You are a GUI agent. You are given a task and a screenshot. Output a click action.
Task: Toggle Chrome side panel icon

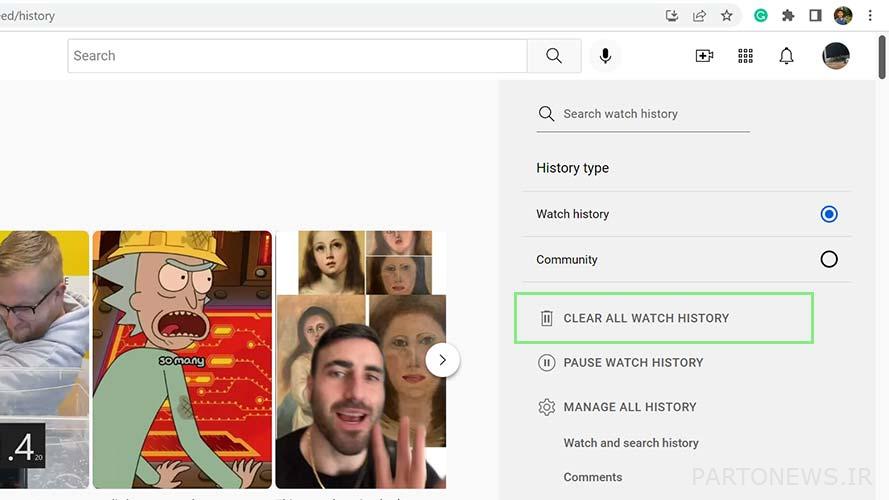(x=815, y=15)
